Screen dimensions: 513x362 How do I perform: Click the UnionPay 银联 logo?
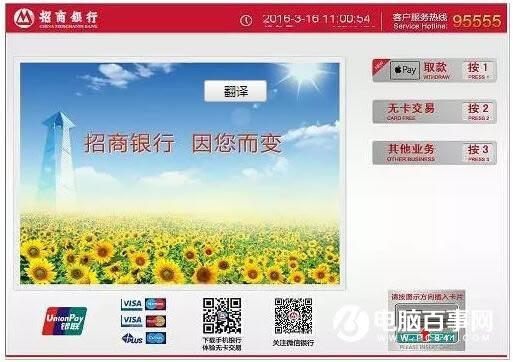tap(64, 321)
